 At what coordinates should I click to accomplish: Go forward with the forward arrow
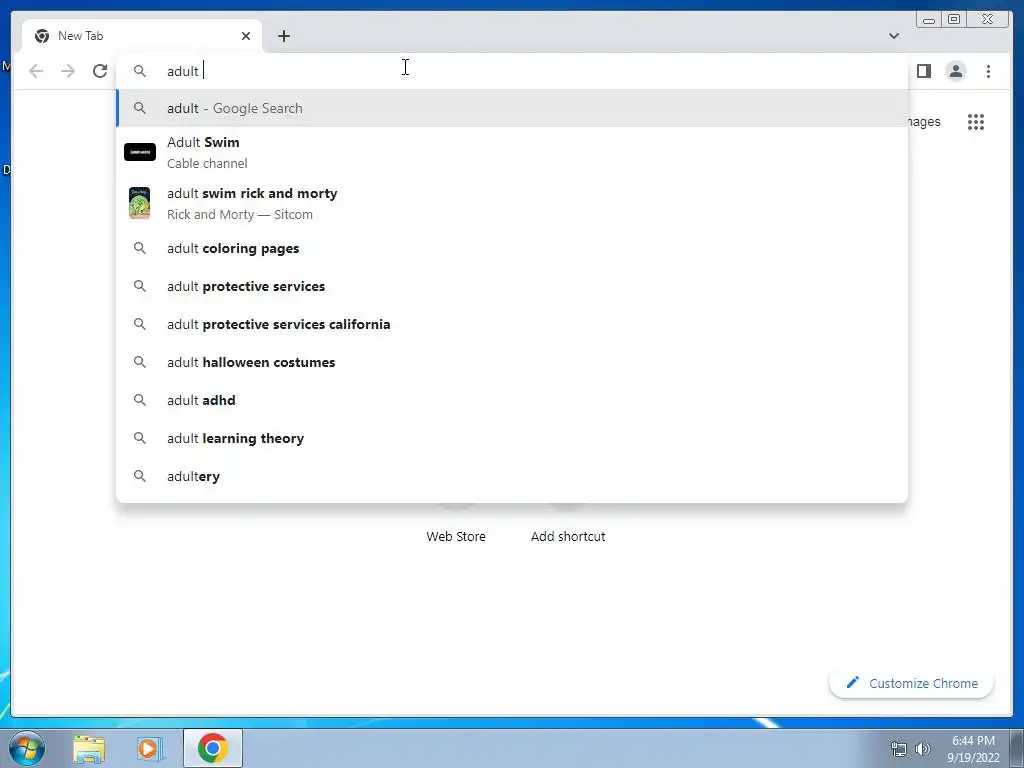(68, 71)
